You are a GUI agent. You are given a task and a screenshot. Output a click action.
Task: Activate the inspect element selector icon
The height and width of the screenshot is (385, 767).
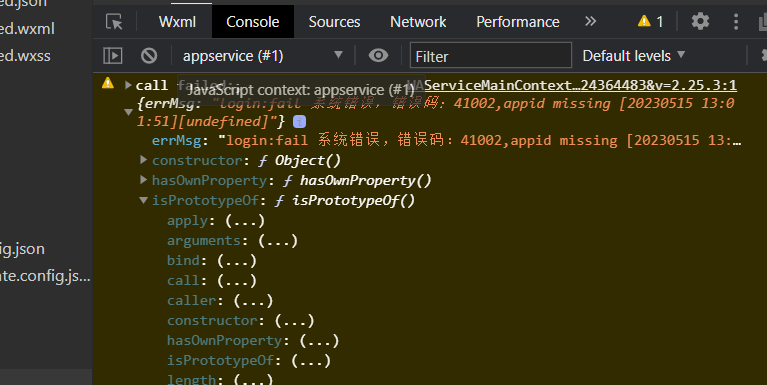114,22
